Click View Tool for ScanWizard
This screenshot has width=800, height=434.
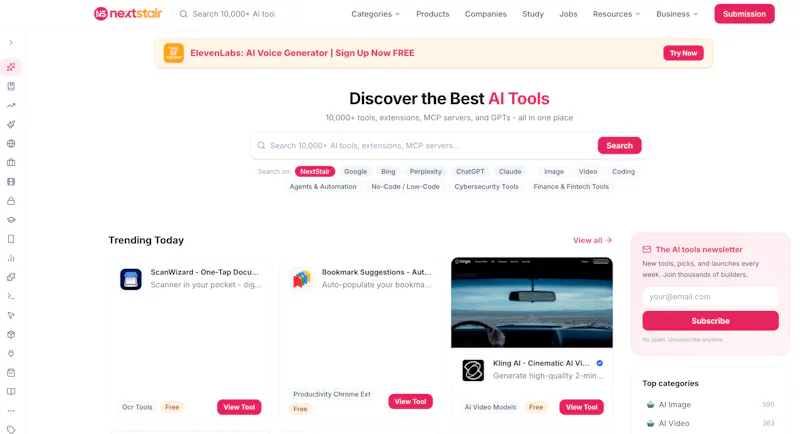click(x=239, y=407)
